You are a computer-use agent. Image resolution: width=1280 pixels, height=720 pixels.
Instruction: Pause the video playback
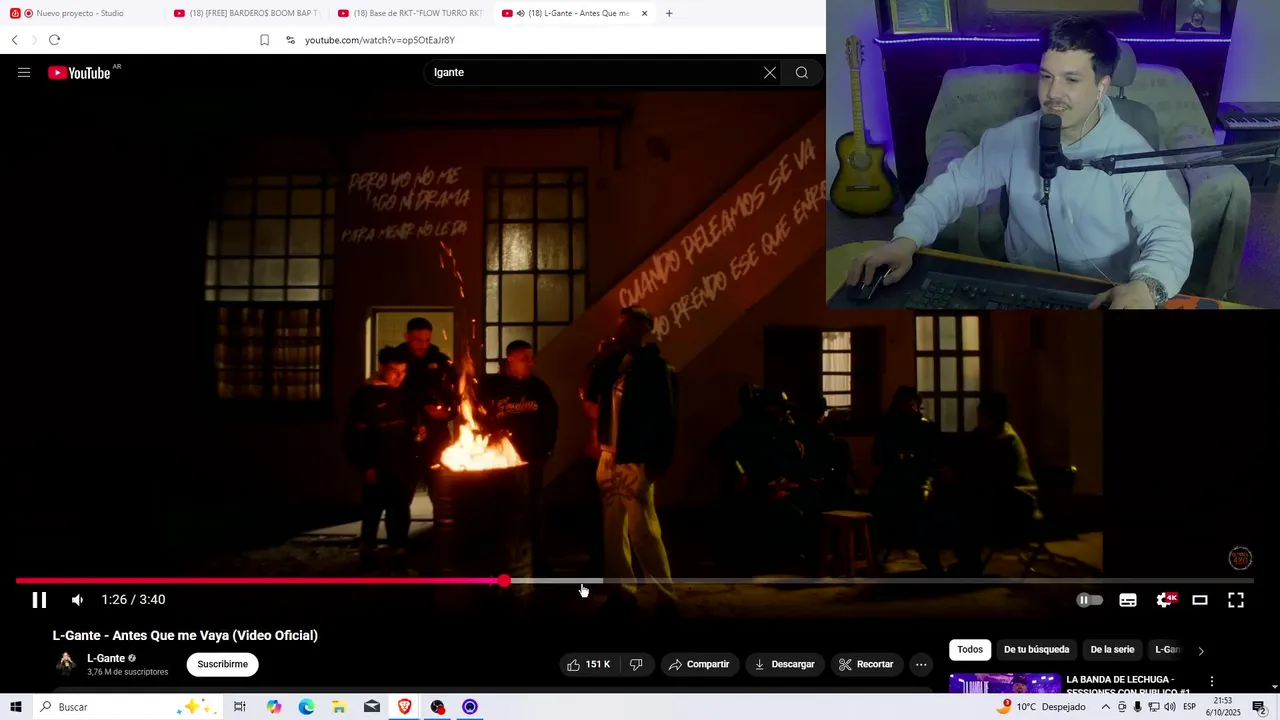click(39, 600)
